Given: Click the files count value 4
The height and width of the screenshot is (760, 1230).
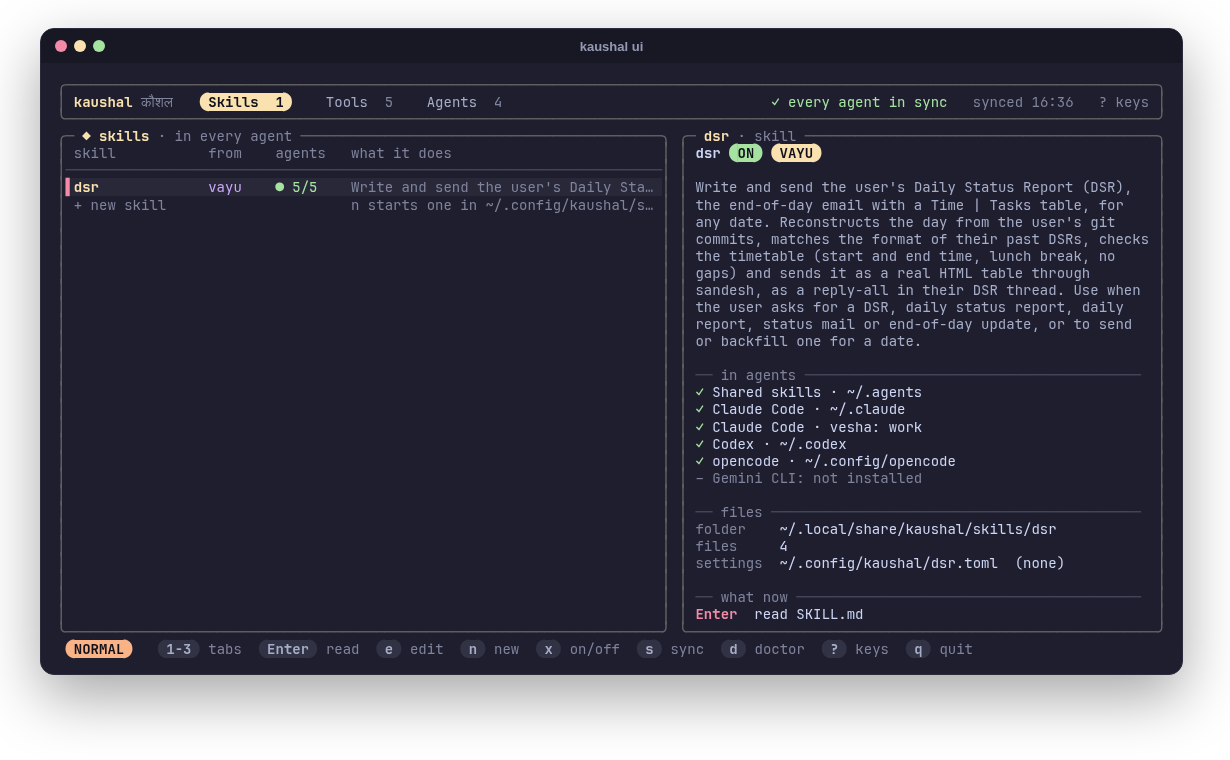Looking at the screenshot, I should coord(784,546).
